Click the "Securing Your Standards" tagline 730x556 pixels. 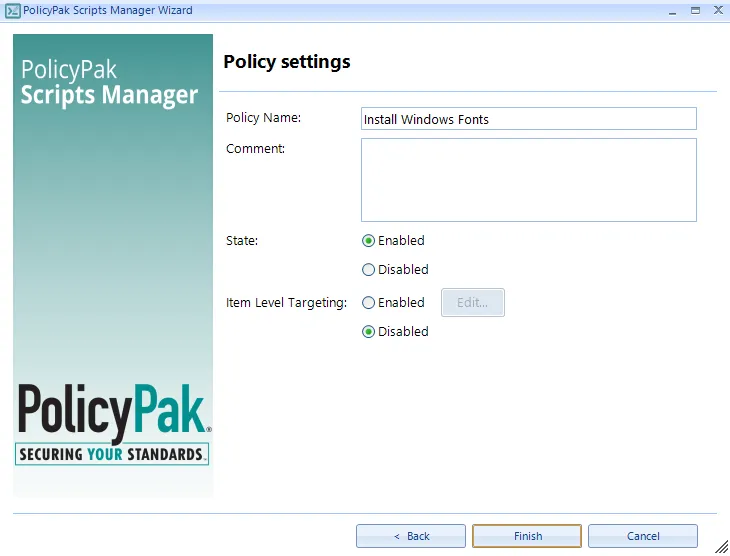(111, 455)
